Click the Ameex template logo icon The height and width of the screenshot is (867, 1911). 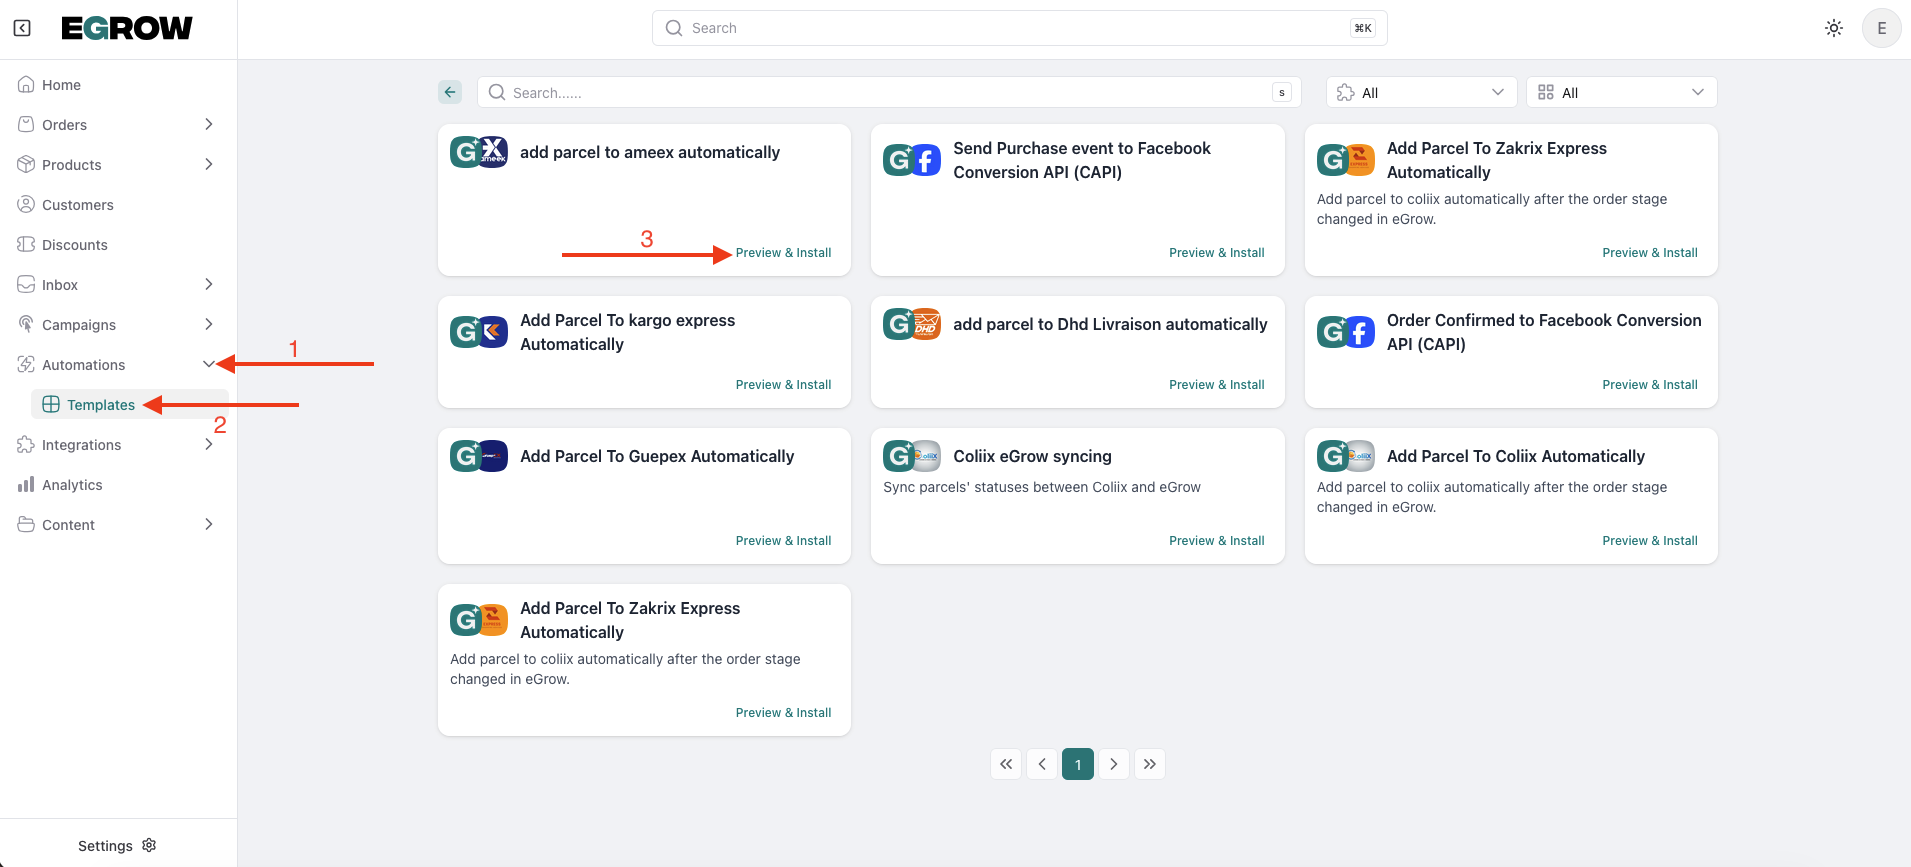pos(479,152)
